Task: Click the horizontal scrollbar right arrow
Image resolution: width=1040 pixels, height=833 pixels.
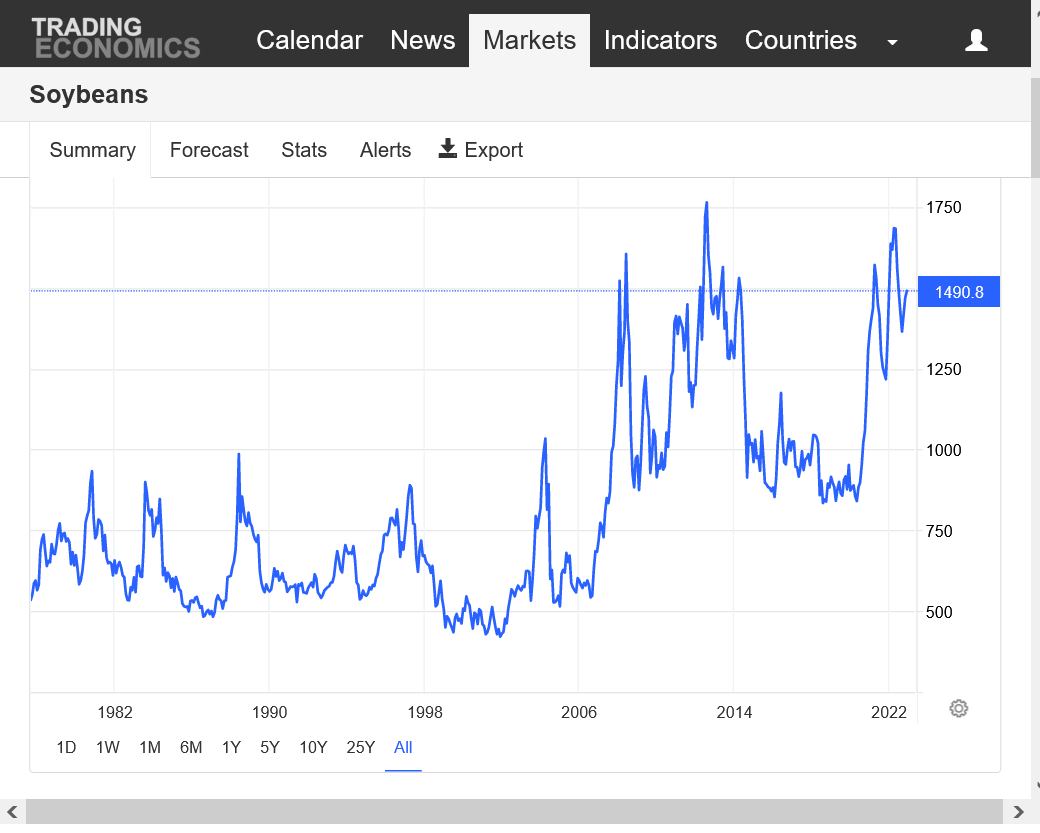Action: click(x=1018, y=811)
